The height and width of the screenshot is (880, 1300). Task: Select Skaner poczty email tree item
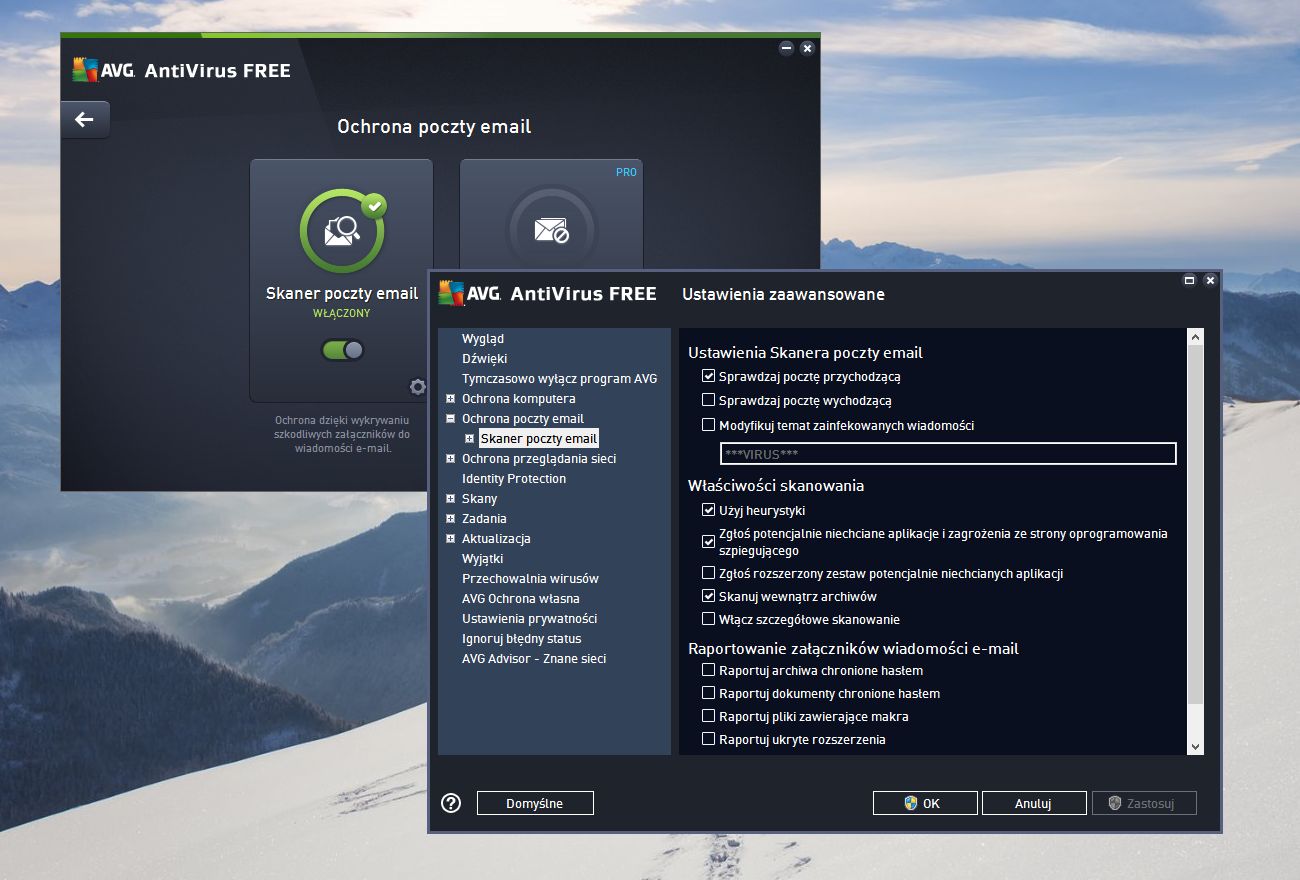(x=539, y=439)
